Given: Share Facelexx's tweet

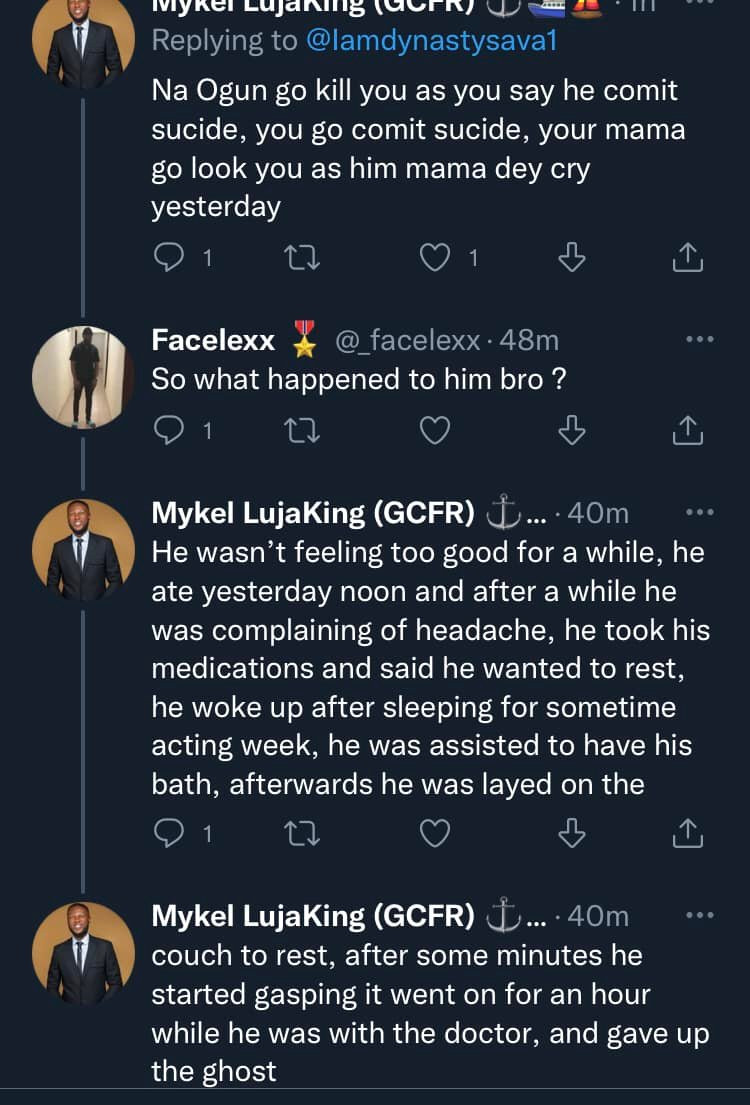Looking at the screenshot, I should pyautogui.click(x=687, y=430).
